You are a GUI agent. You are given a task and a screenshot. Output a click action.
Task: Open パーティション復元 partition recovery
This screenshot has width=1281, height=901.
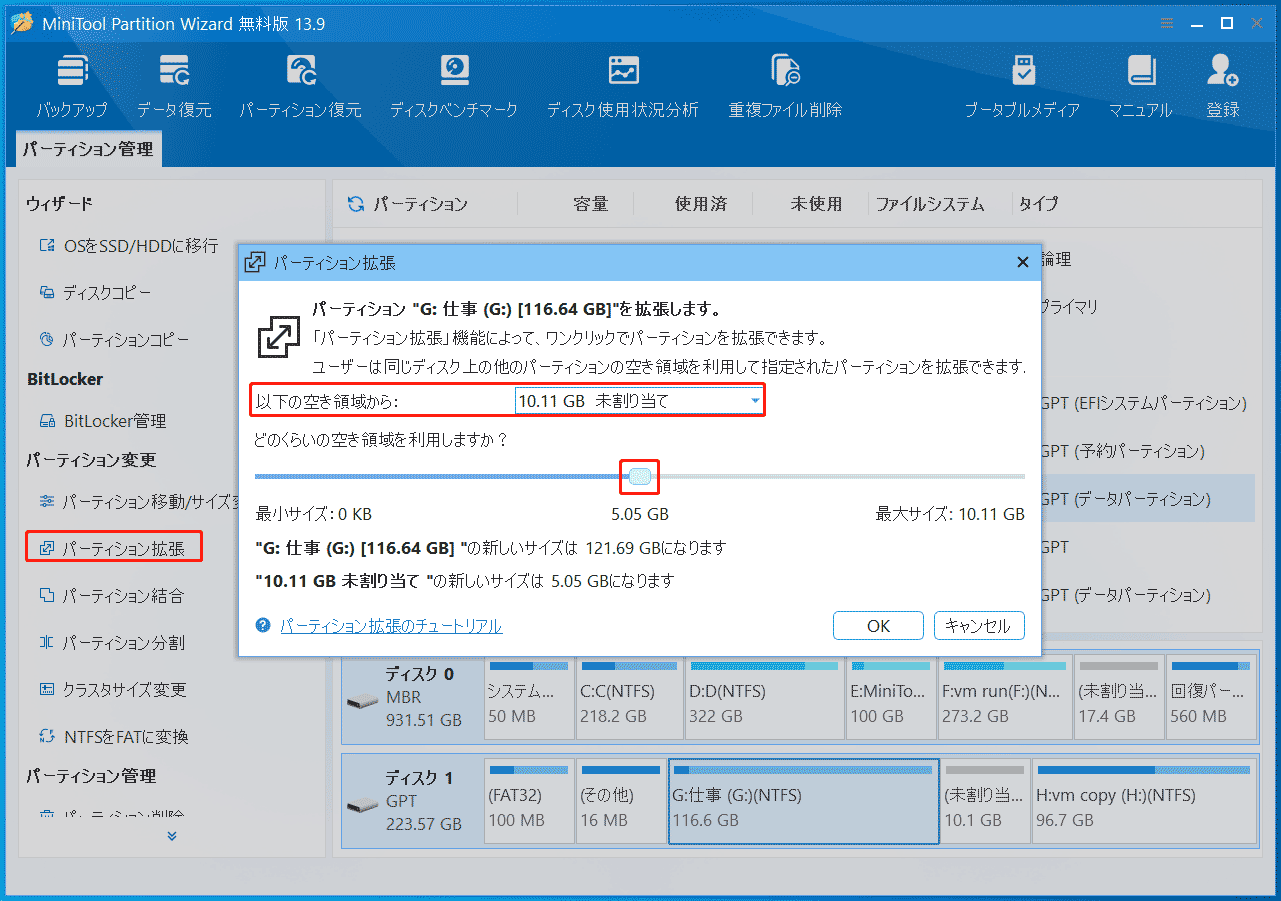coord(300,86)
